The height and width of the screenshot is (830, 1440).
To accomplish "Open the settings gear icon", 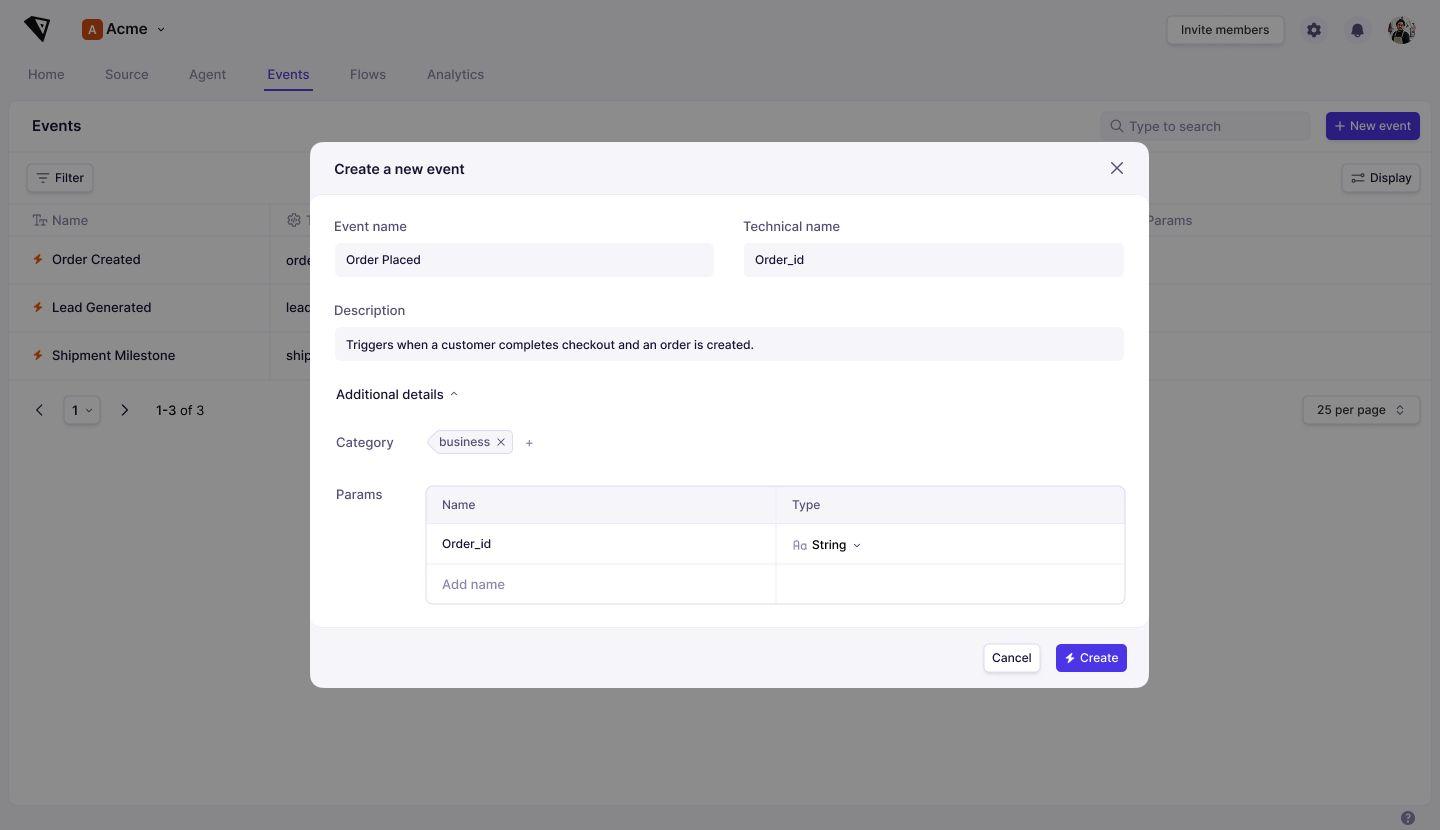I will click(x=1314, y=30).
